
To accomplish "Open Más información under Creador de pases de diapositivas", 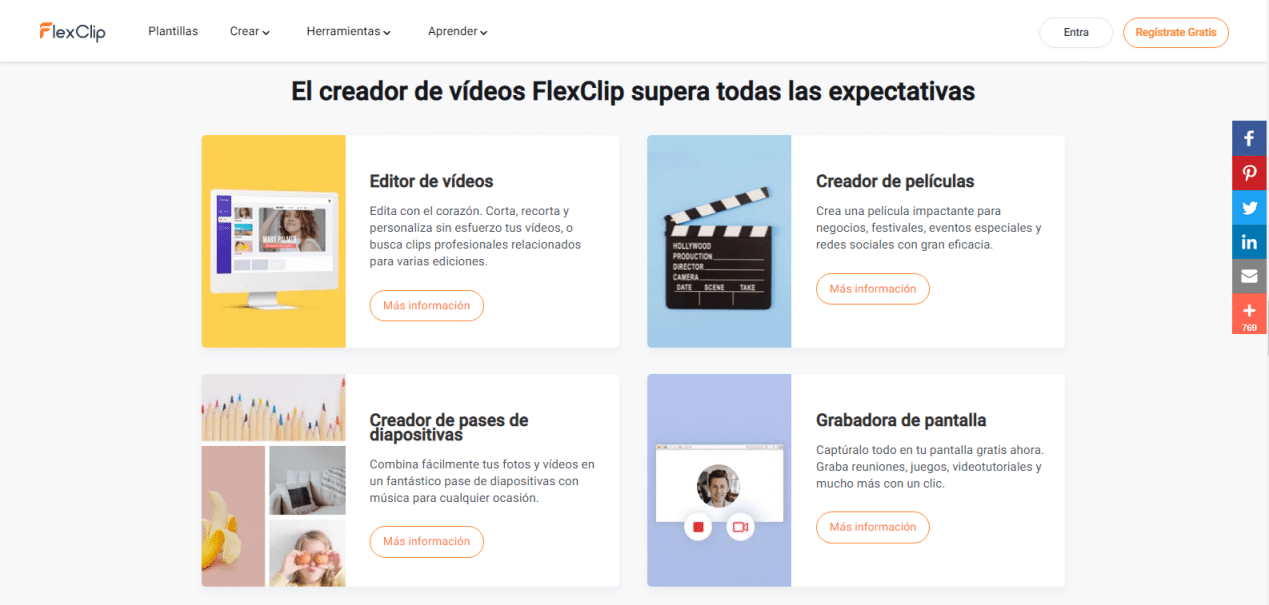I will [427, 542].
